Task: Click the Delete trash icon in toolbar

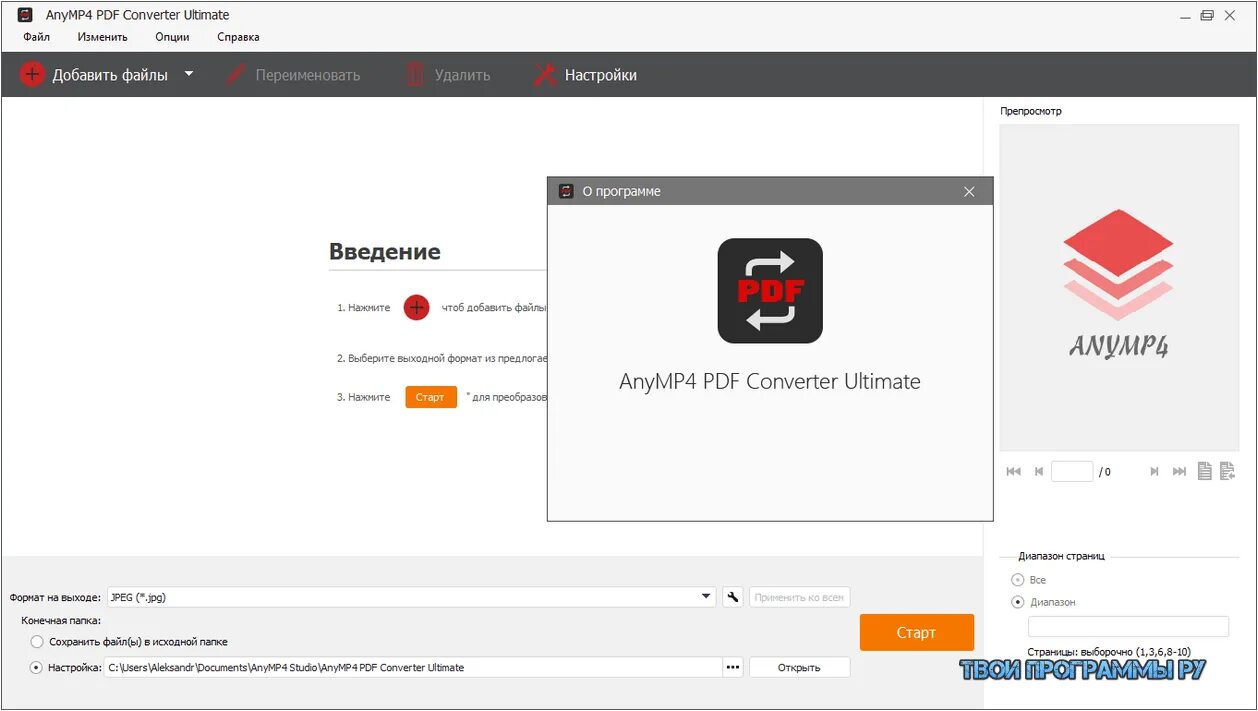Action: click(415, 74)
